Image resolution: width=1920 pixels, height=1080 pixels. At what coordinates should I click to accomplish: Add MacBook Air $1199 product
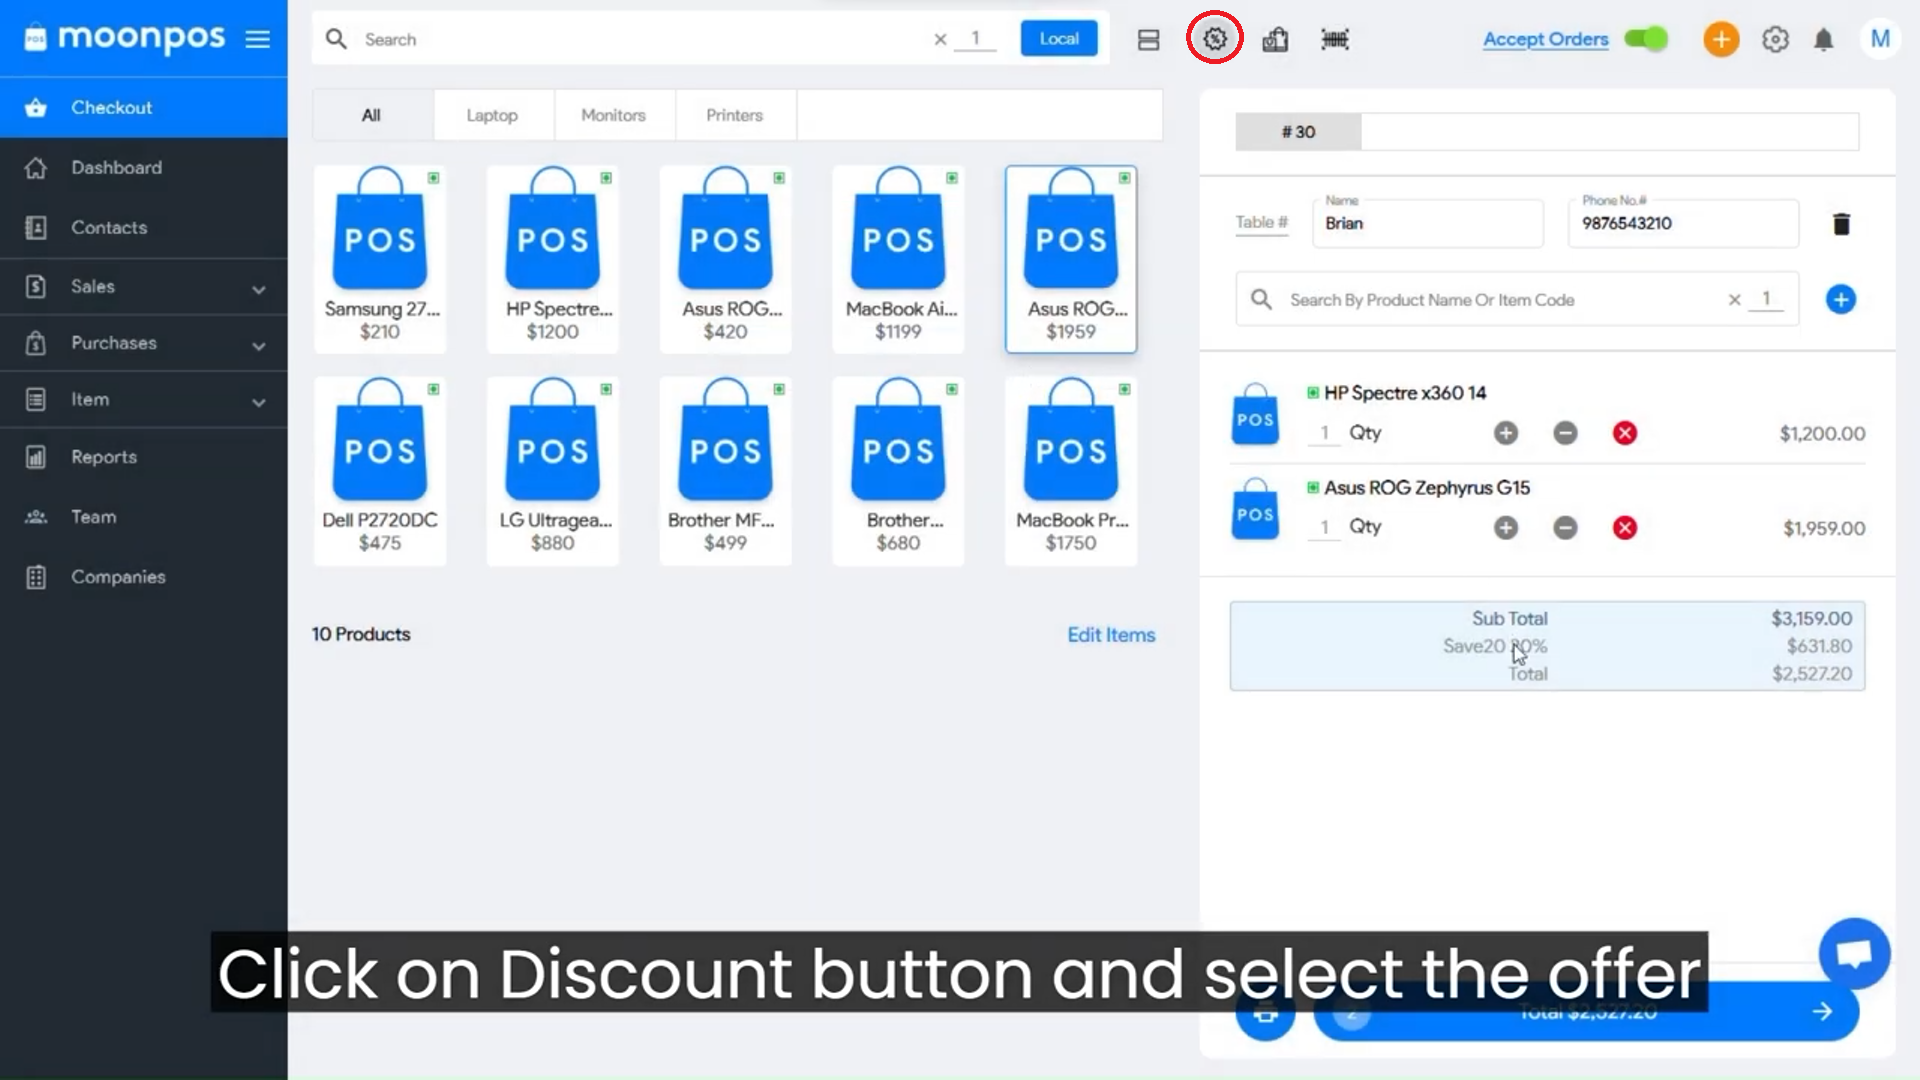click(899, 259)
